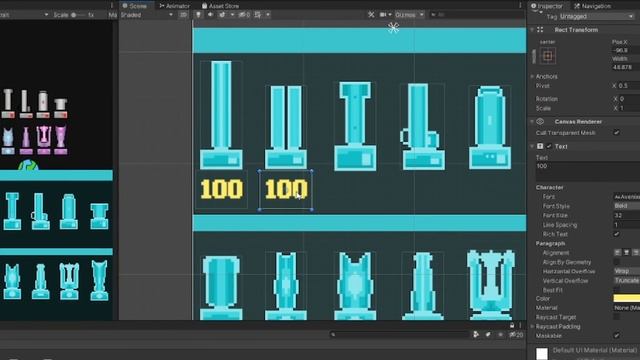Open the yellow text Color swatch
The image size is (640, 360).
click(627, 298)
